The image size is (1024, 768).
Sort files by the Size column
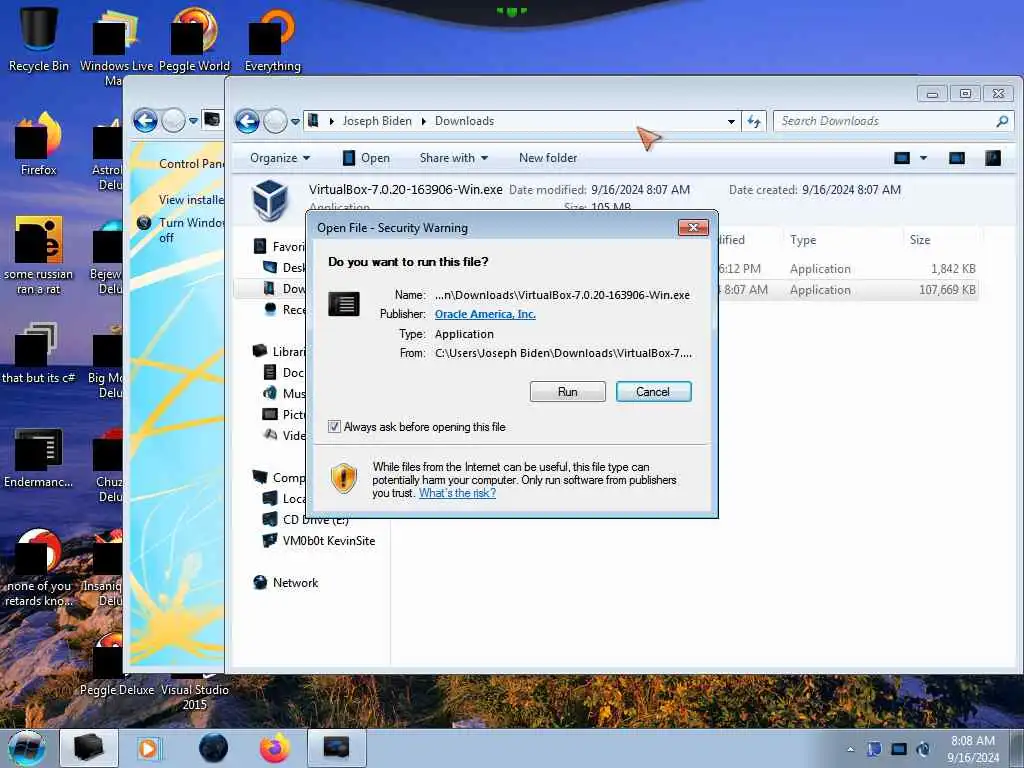(920, 240)
